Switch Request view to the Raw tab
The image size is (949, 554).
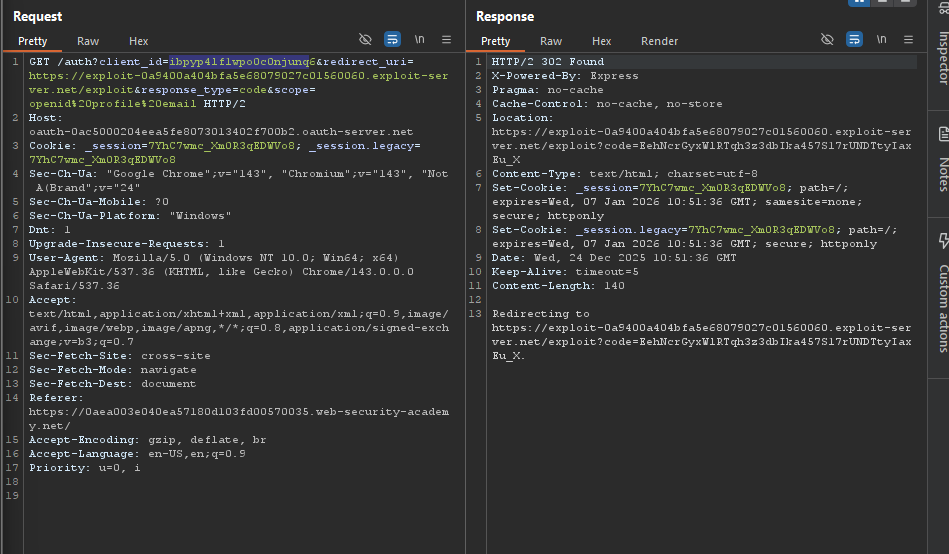[x=88, y=41]
